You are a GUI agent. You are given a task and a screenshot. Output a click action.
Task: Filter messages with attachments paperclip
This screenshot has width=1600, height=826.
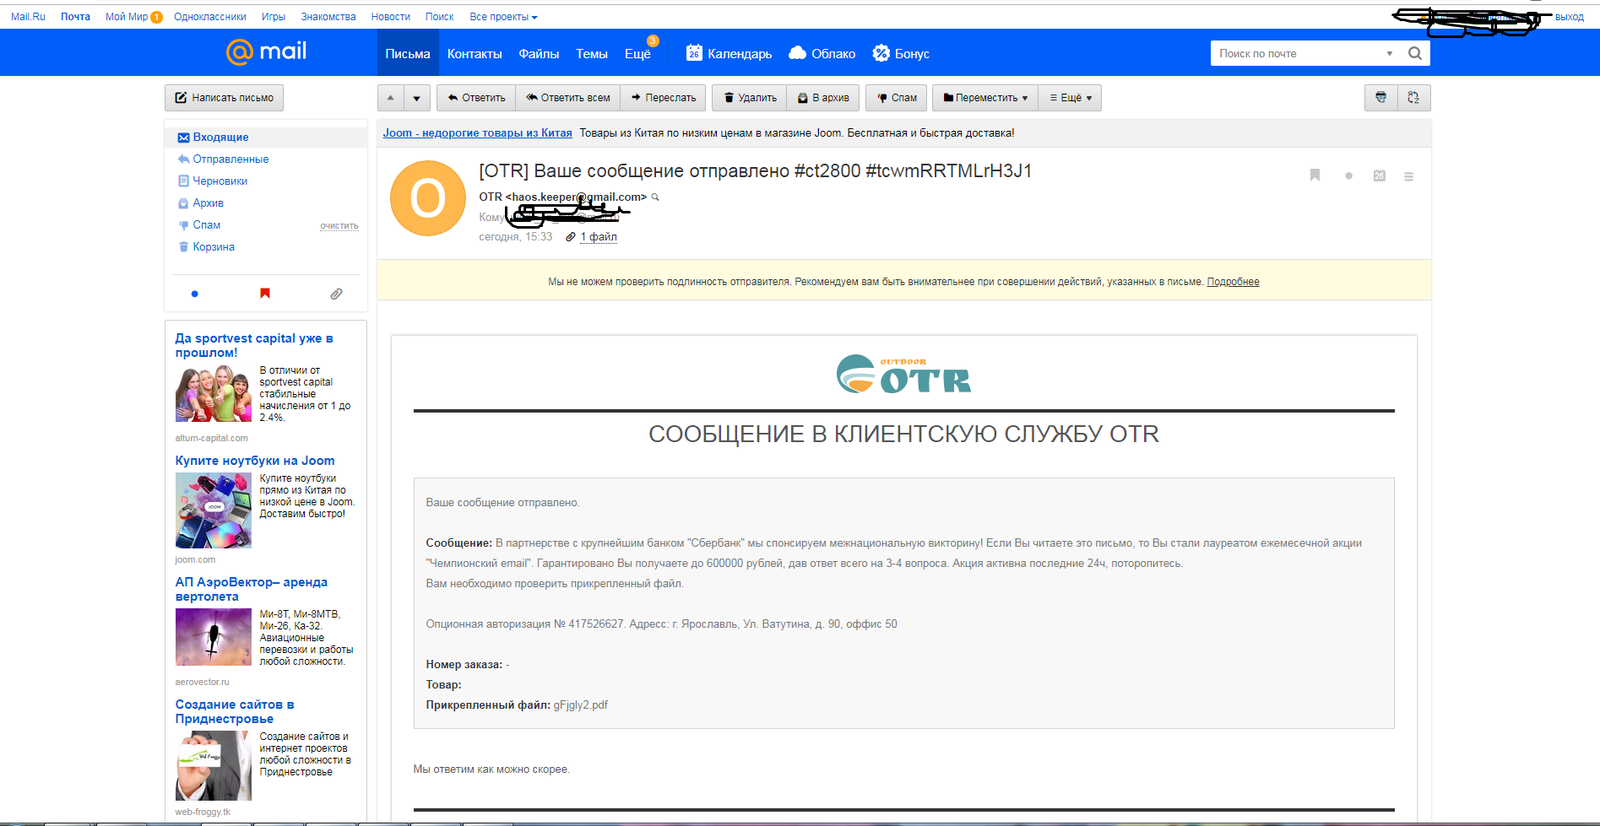(336, 294)
